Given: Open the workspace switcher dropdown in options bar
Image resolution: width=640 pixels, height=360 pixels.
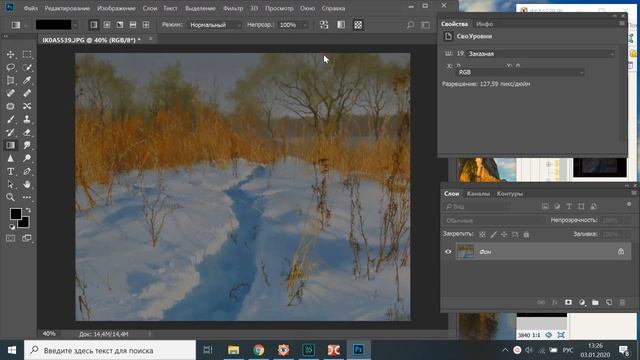Looking at the screenshot, I should point(426,25).
